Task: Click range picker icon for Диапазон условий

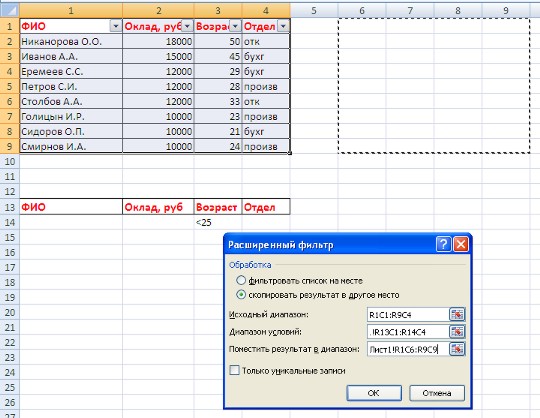Action: pyautogui.click(x=457, y=332)
